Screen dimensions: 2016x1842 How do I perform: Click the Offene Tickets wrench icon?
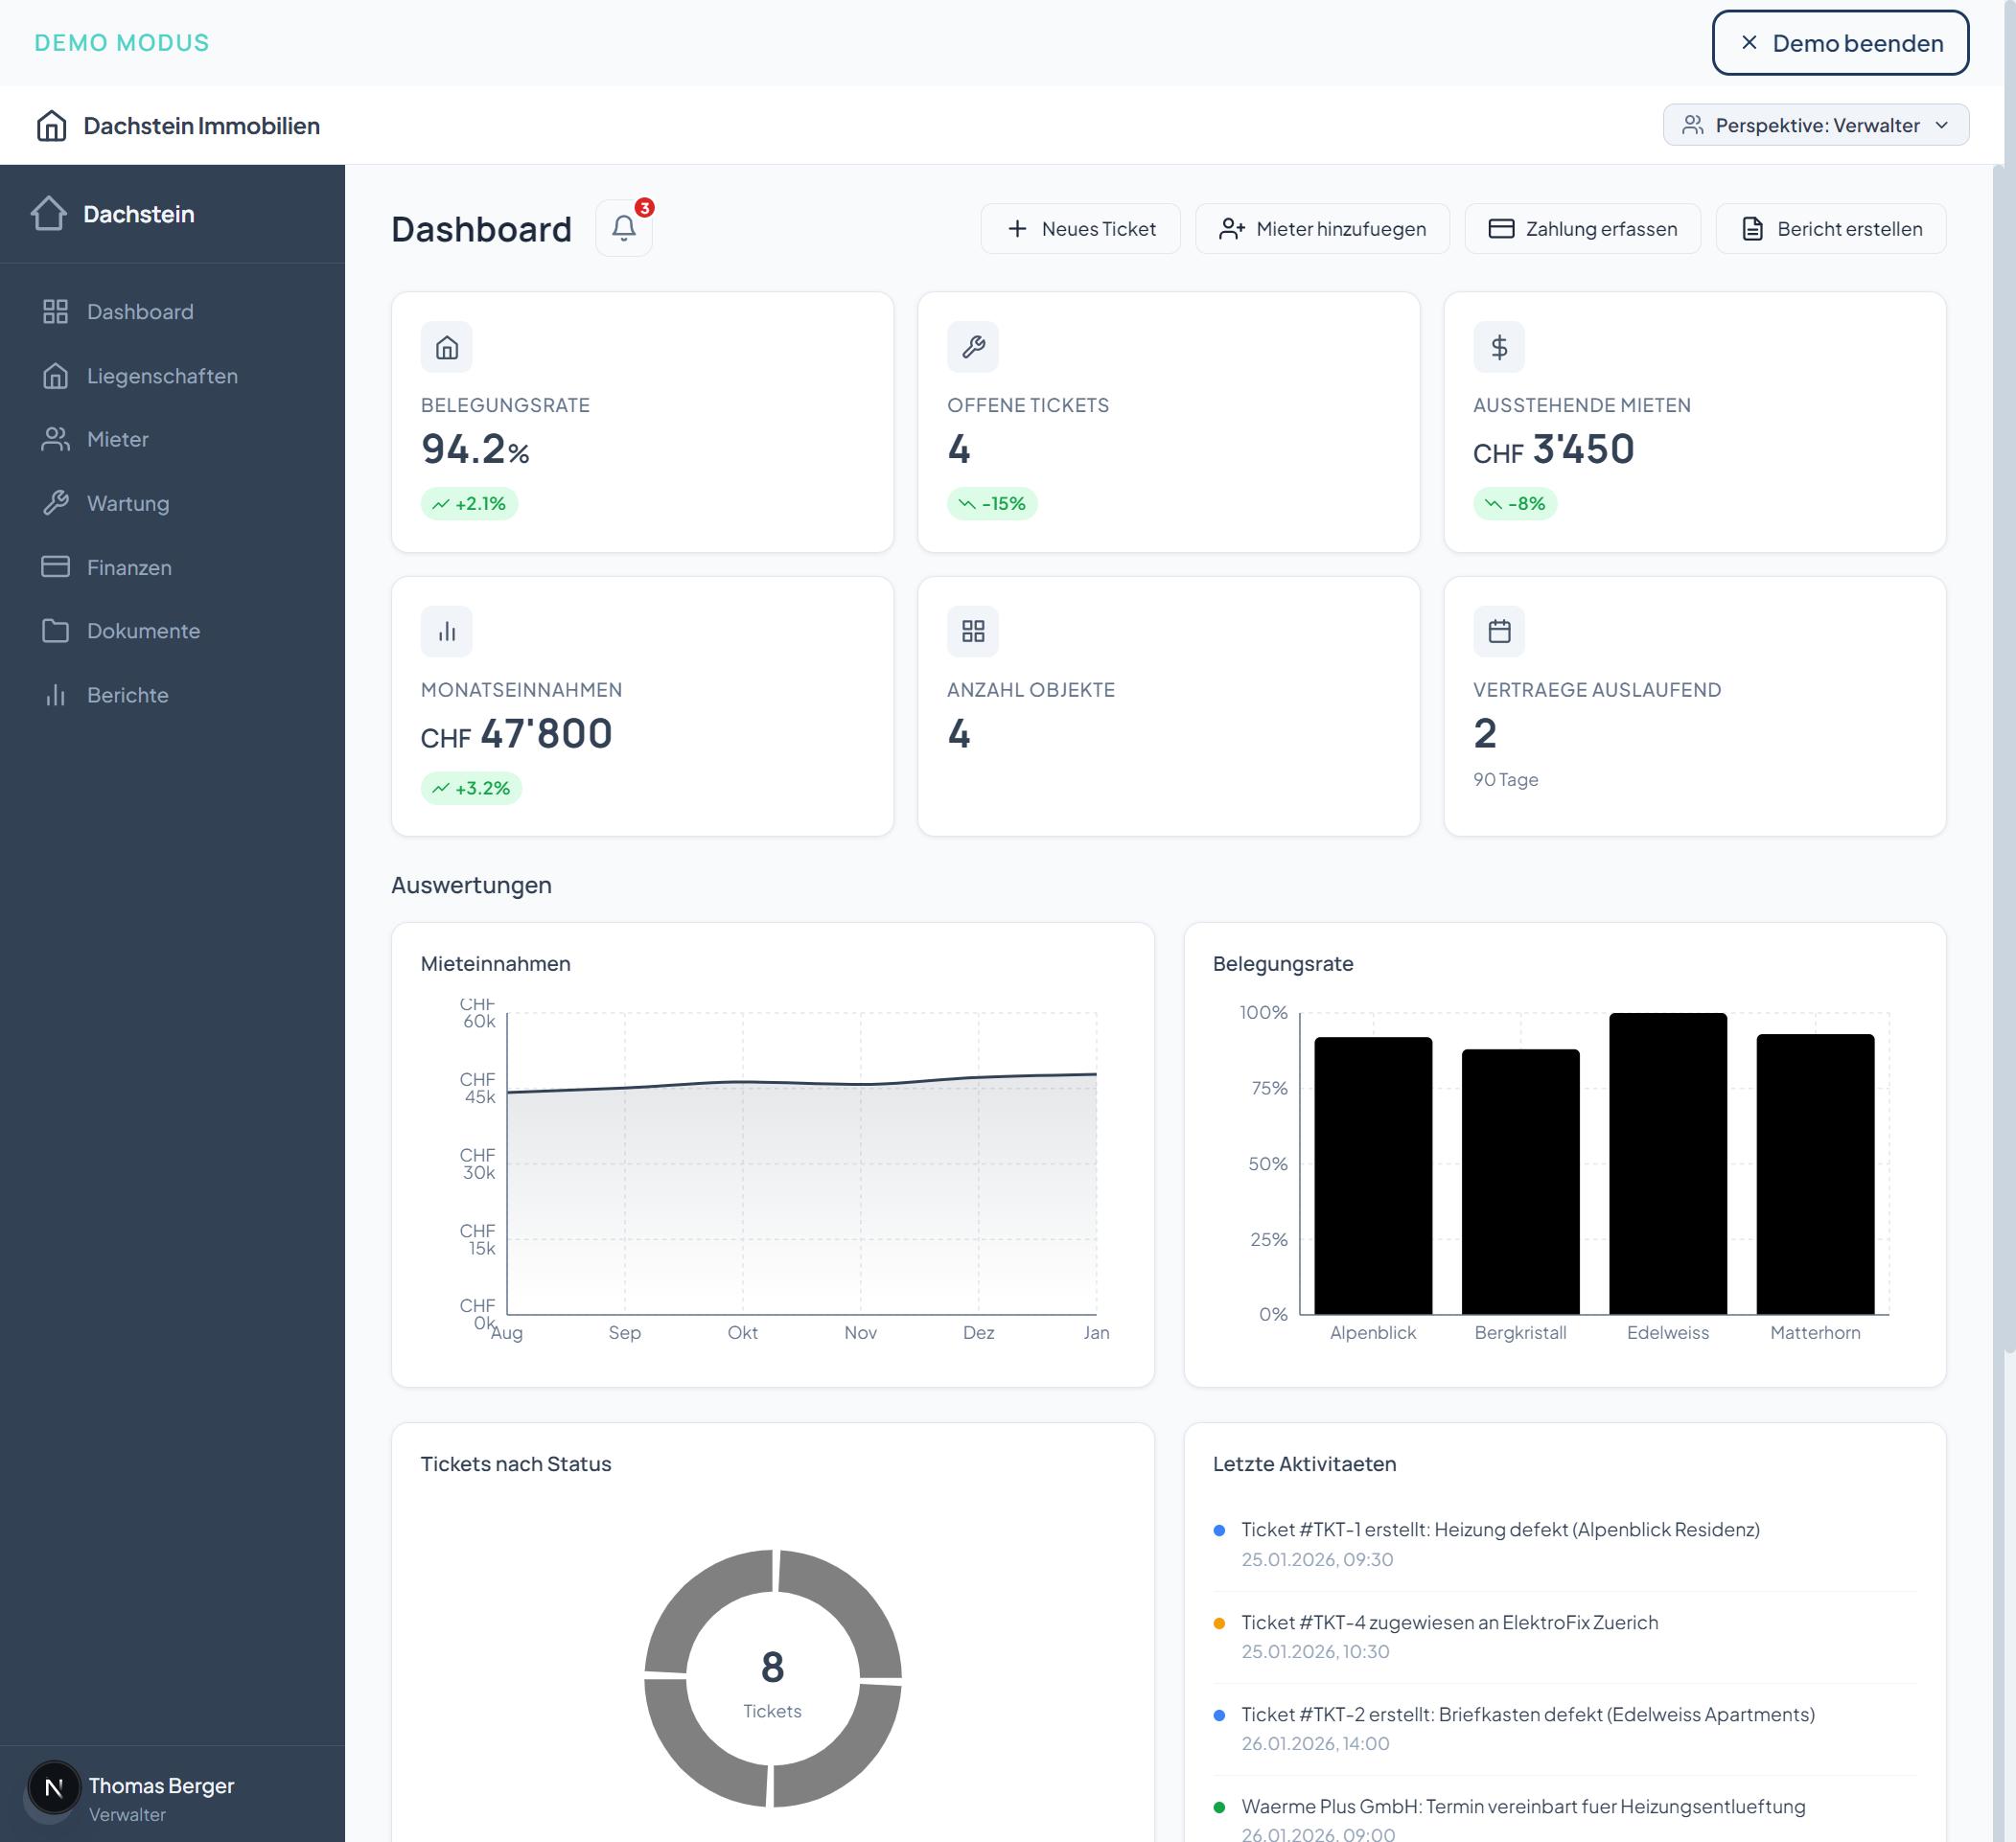tap(972, 347)
